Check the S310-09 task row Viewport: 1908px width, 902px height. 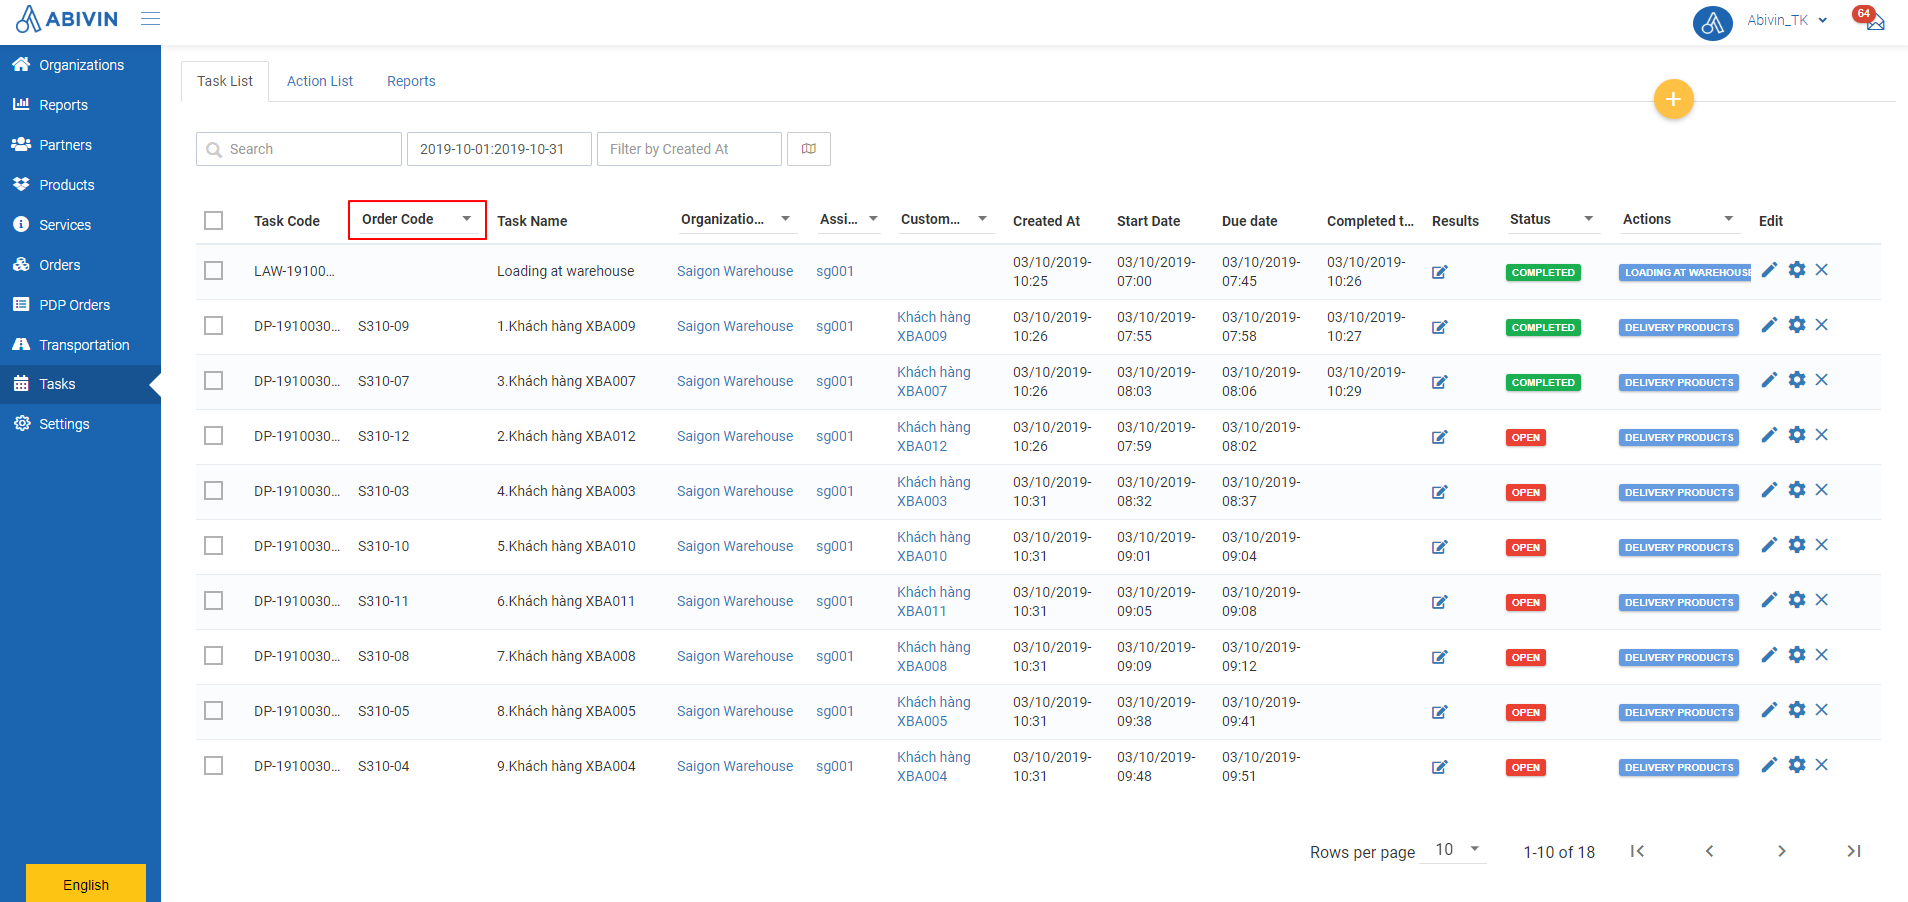[x=213, y=326]
